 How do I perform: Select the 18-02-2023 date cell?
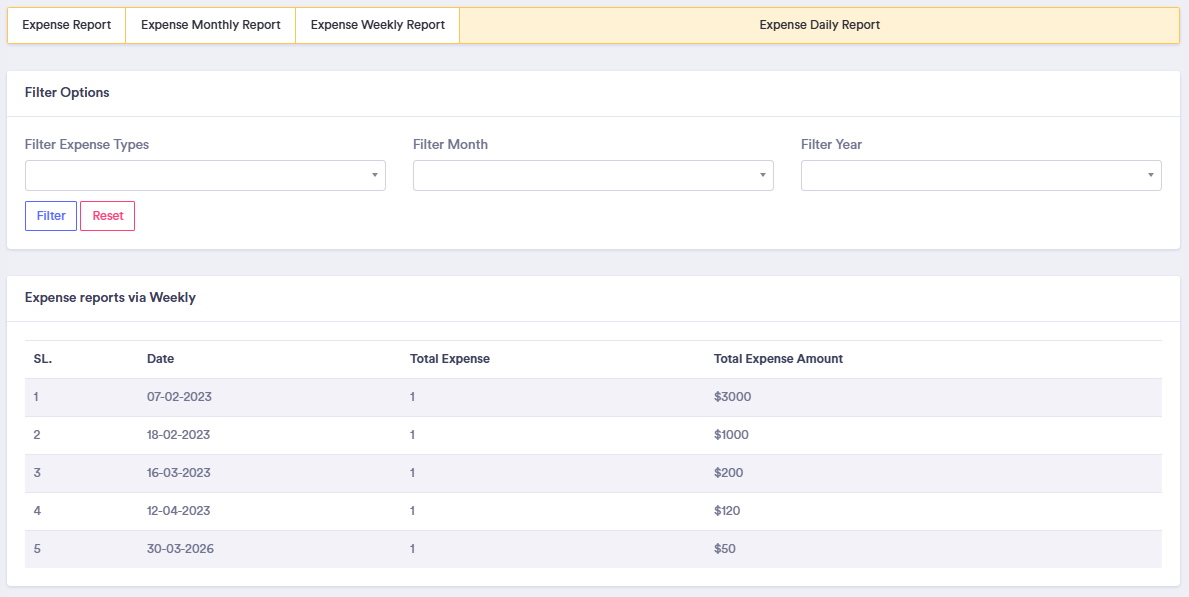point(179,435)
